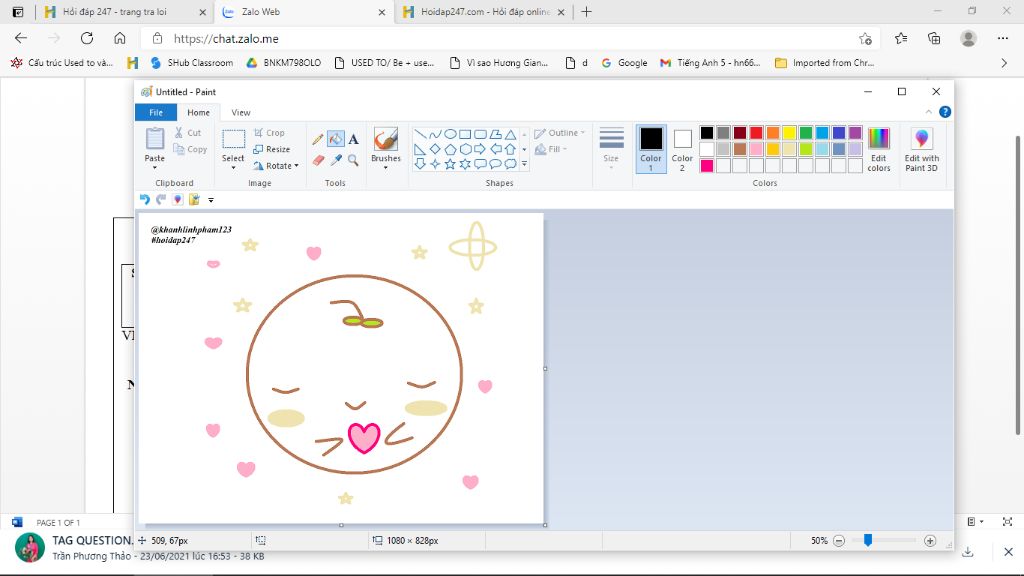Pick the Right arrow shape
The height and width of the screenshot is (576, 1024).
(x=480, y=150)
